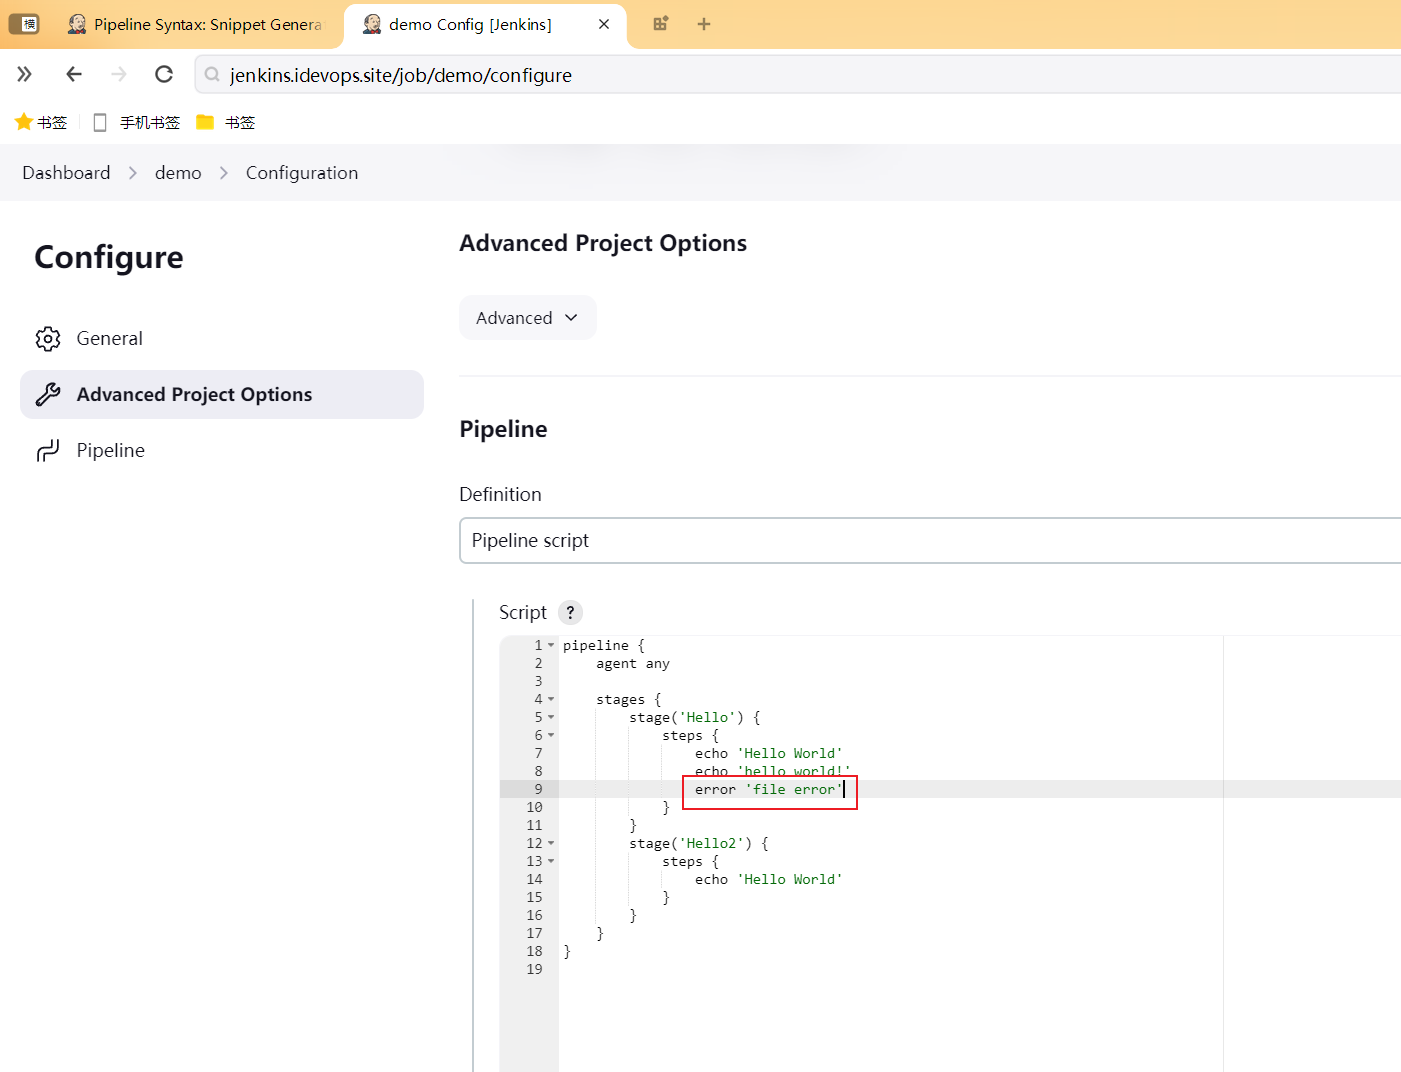Screen dimensions: 1401x1072
Task: Open the yellow 书签 bookmarks folder
Action: pyautogui.click(x=226, y=122)
